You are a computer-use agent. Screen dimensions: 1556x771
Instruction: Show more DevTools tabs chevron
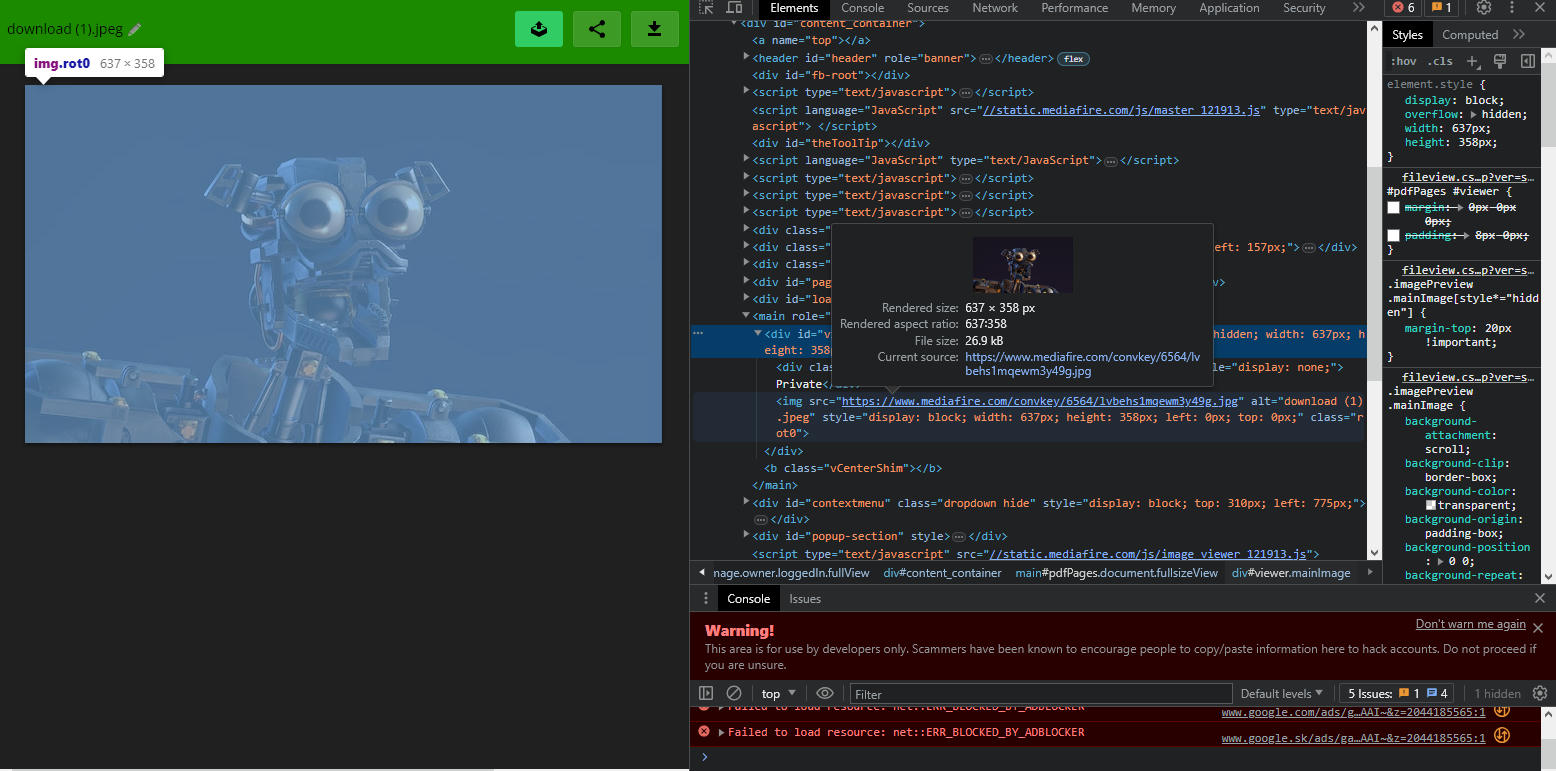pos(1358,8)
